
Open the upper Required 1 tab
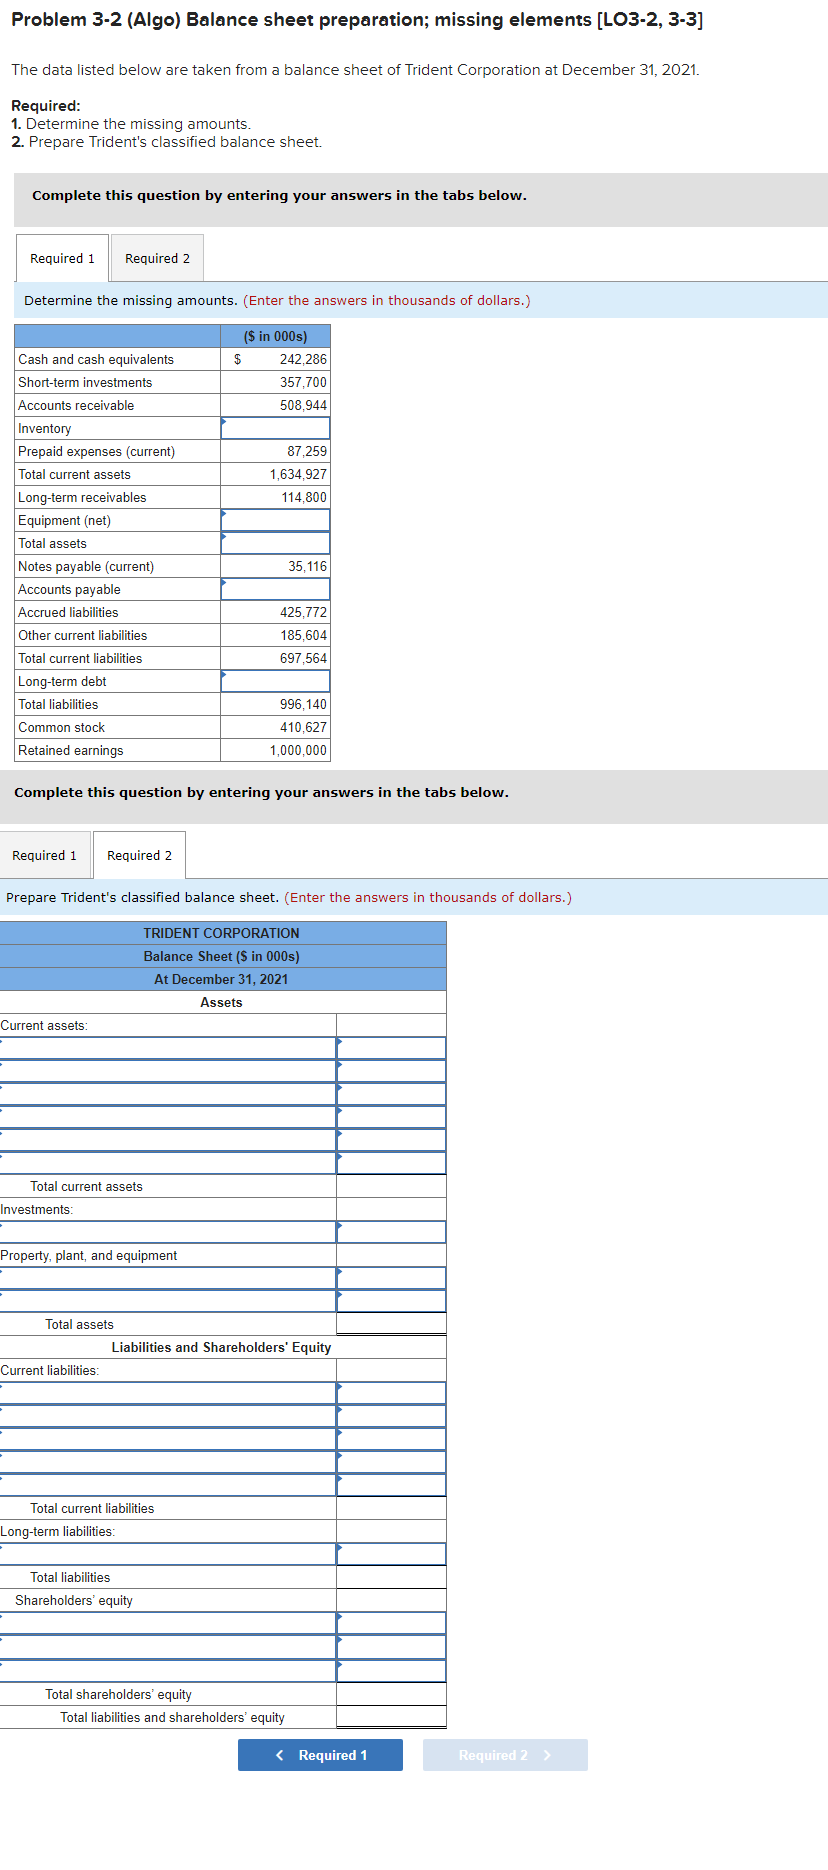pyautogui.click(x=62, y=258)
